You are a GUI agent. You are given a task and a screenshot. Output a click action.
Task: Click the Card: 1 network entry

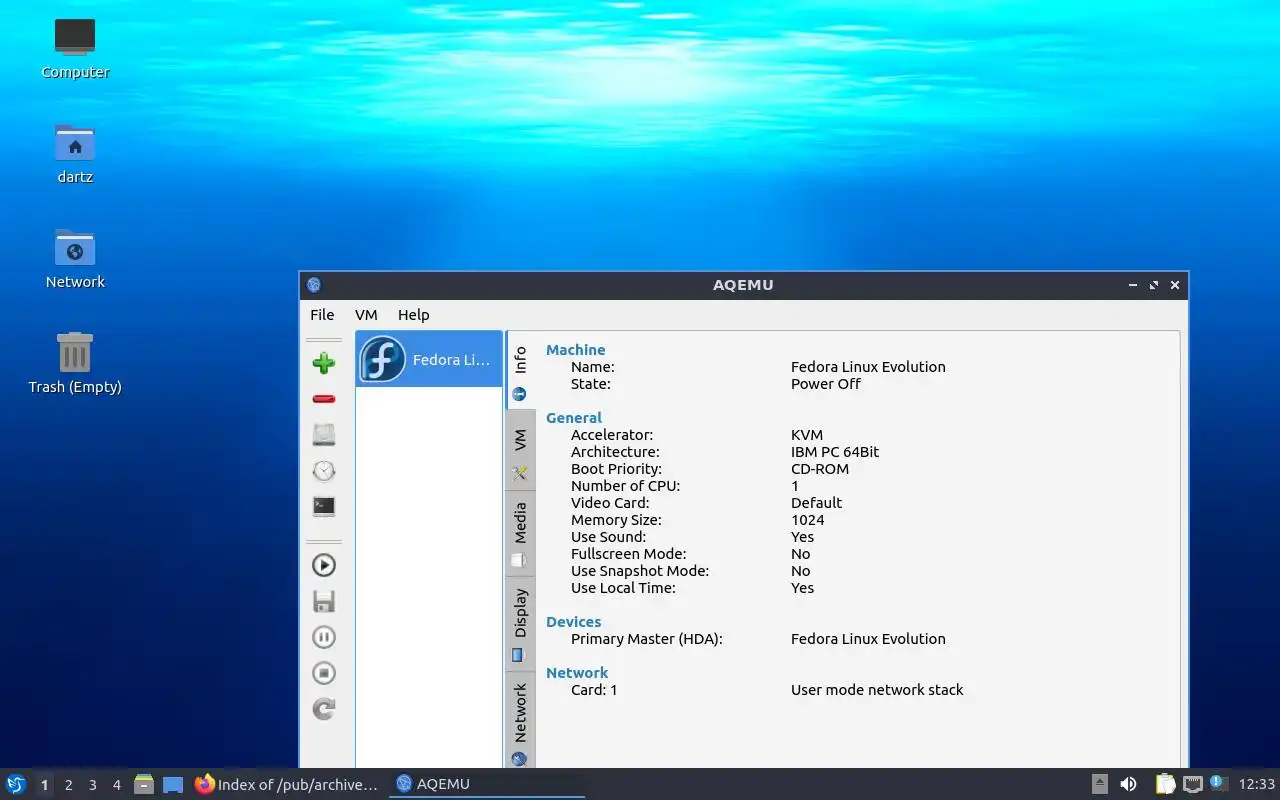coord(594,690)
